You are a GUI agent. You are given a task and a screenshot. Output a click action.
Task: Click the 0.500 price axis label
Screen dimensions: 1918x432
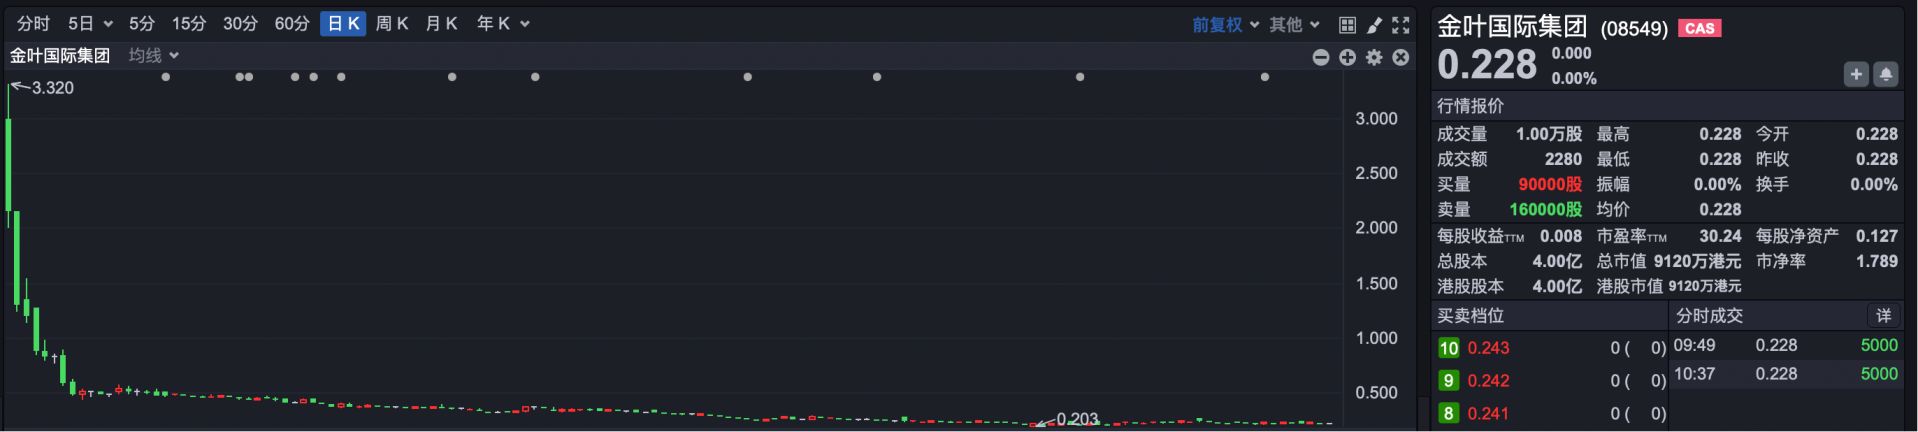coord(1376,393)
